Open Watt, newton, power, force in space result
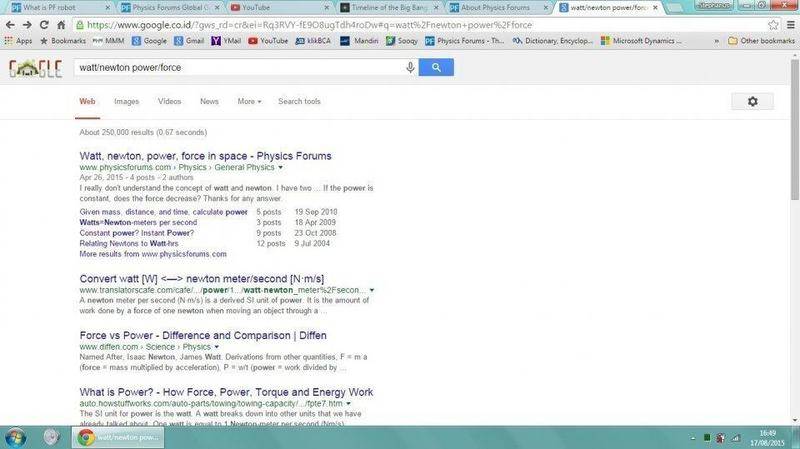Screen dimensions: 800x449 [206, 156]
